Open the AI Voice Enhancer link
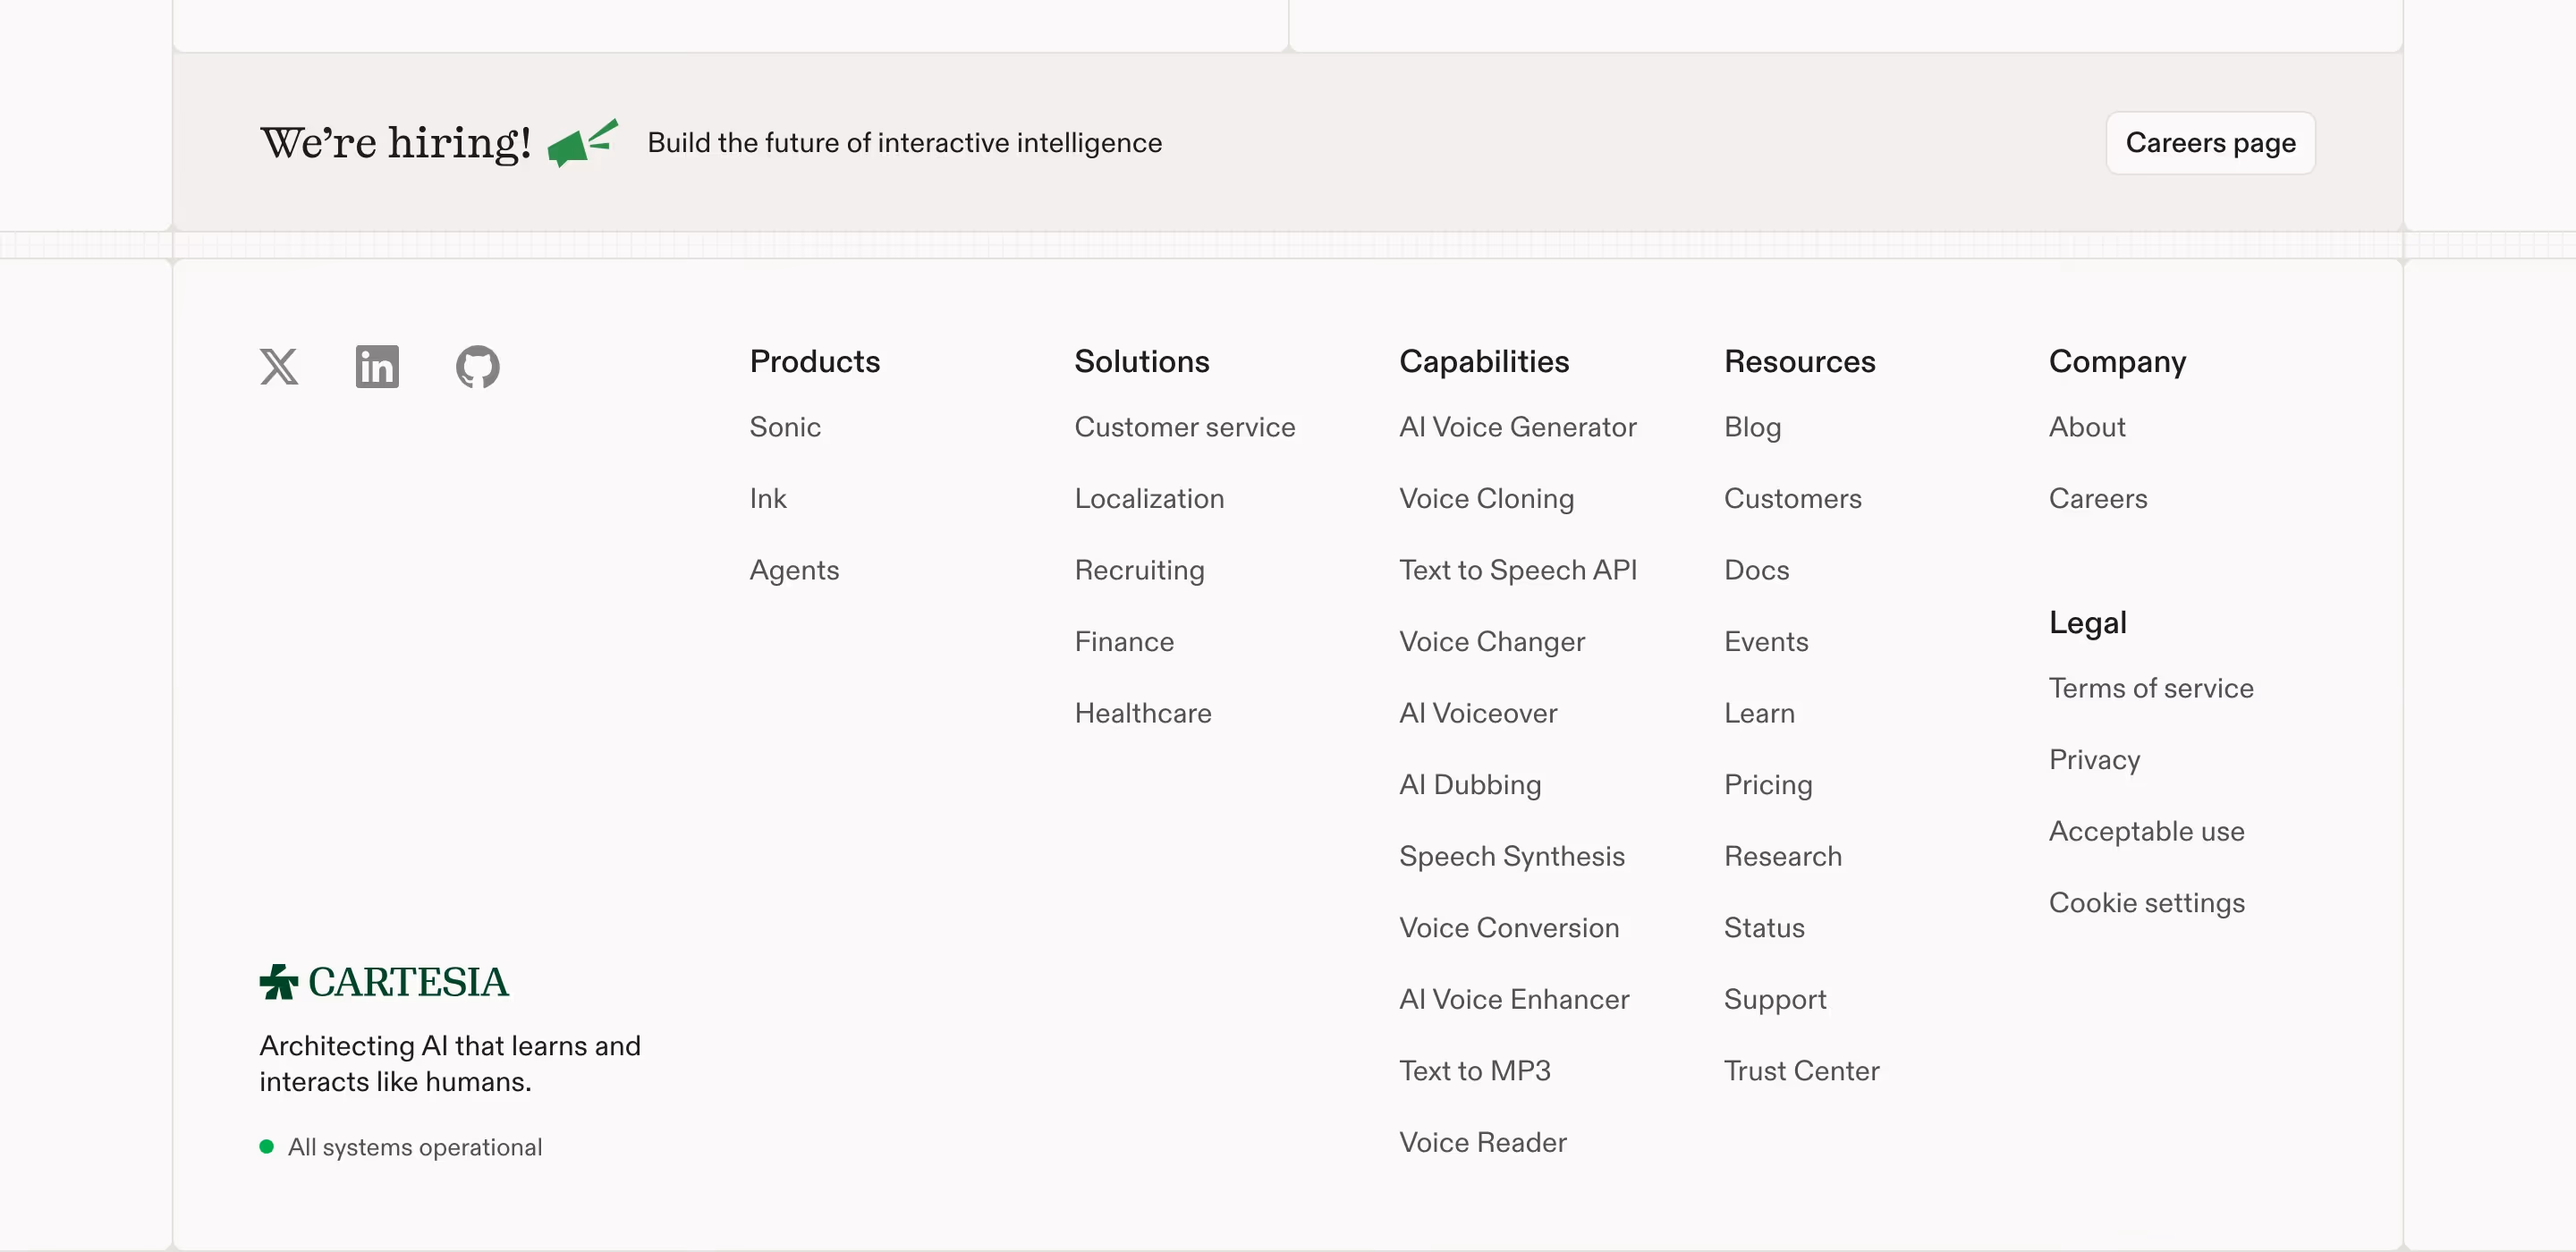 [1514, 999]
